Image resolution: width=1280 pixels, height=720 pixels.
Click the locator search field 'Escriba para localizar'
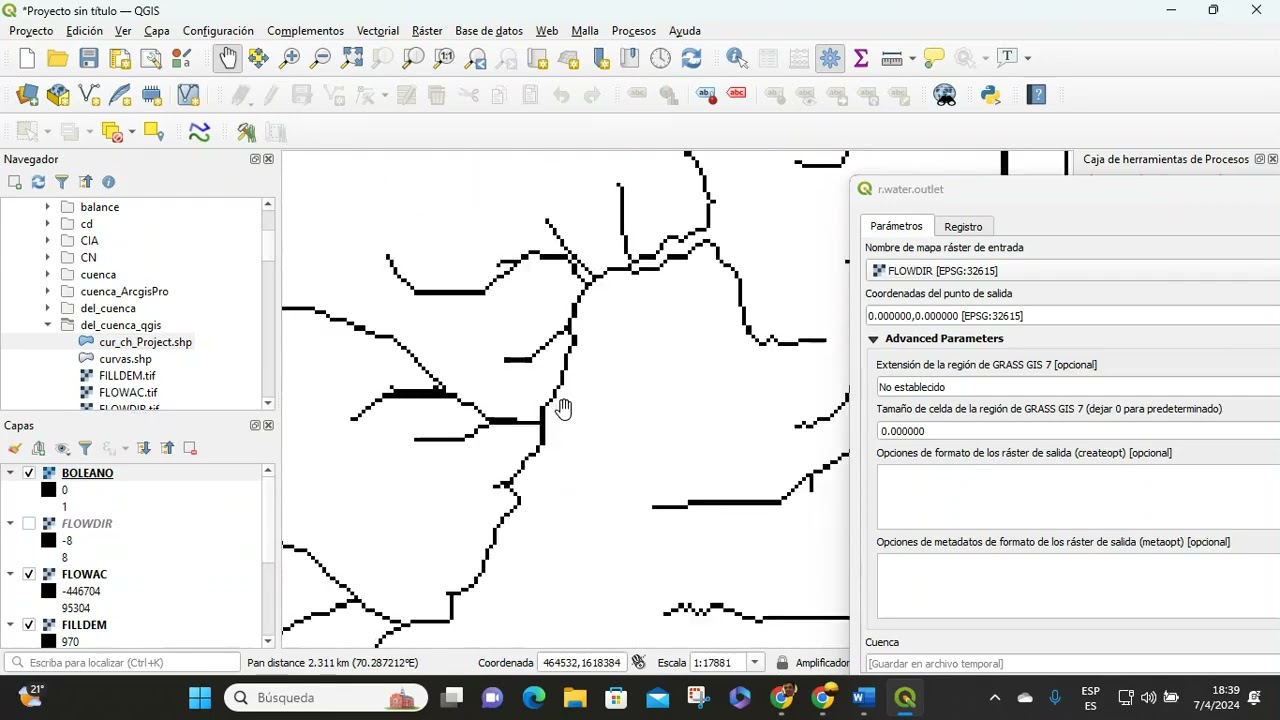point(120,663)
